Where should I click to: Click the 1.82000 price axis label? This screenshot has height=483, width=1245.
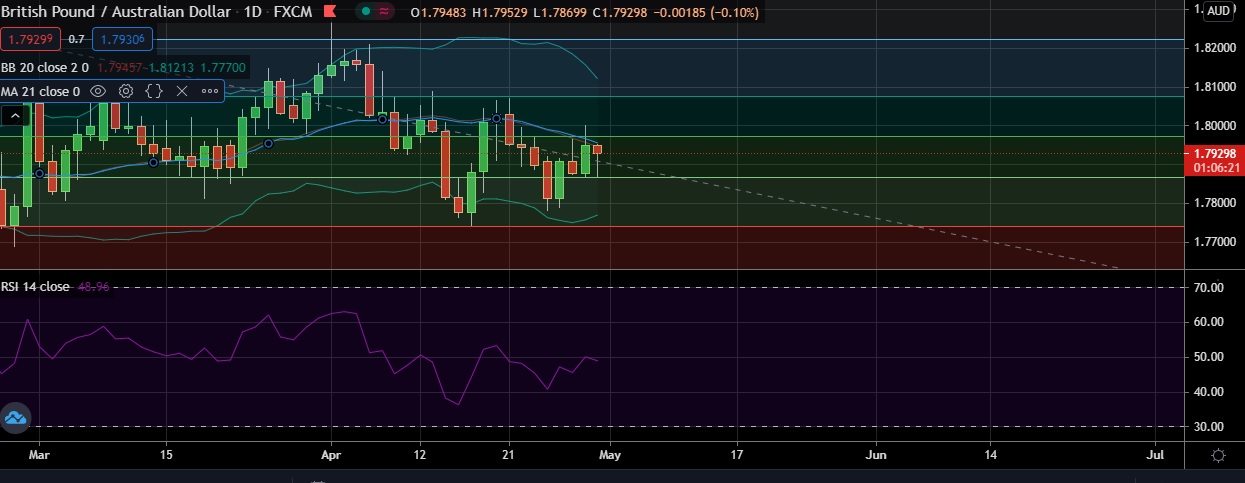point(1214,48)
